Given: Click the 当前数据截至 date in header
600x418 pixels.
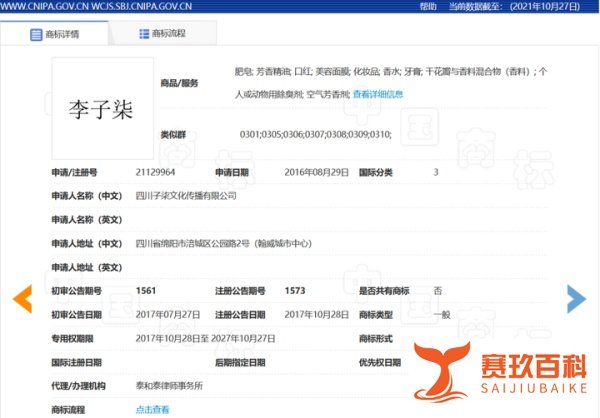Looking at the screenshot, I should (514, 7).
